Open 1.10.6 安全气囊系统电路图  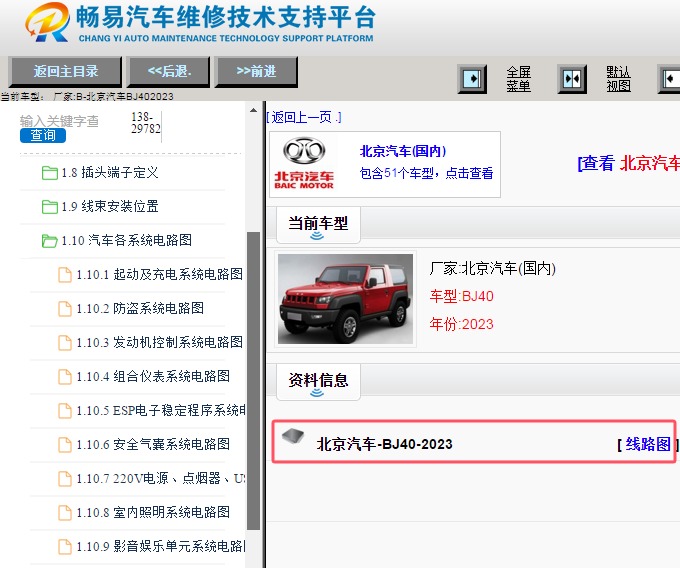(153, 444)
